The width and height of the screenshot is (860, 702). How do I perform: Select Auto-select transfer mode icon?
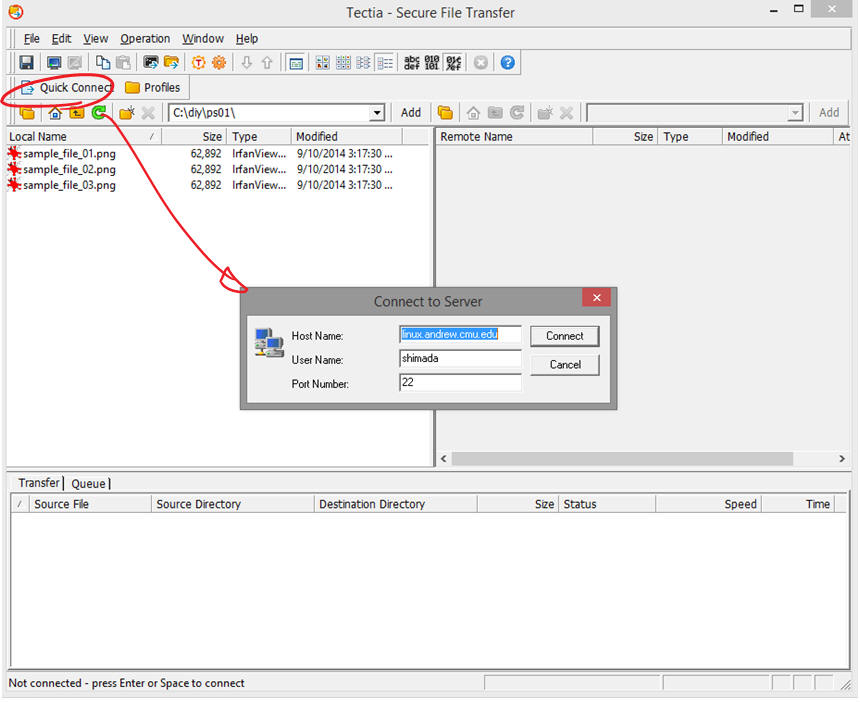pos(453,63)
